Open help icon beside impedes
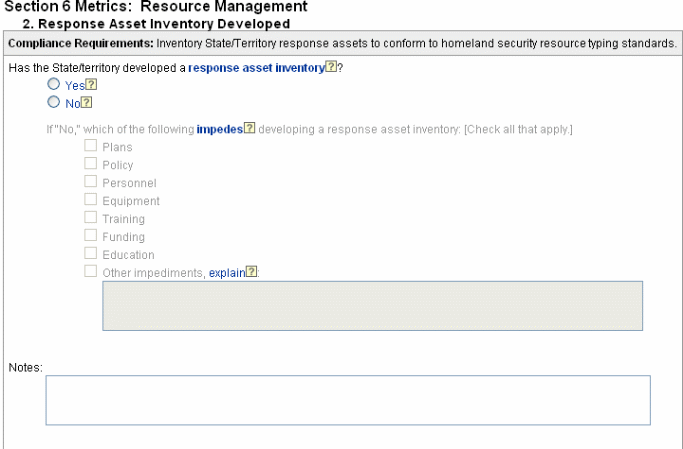Image resolution: width=683 pixels, height=449 pixels. 250,128
